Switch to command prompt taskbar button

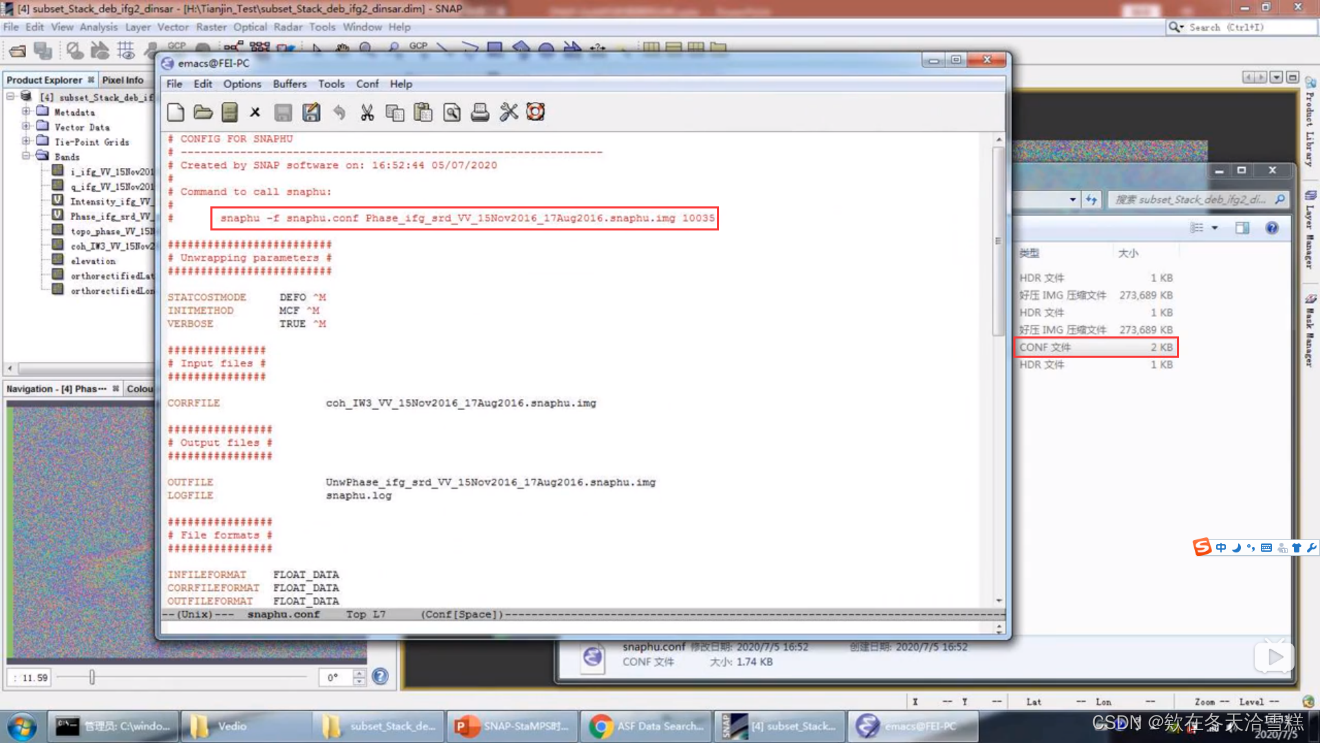113,726
